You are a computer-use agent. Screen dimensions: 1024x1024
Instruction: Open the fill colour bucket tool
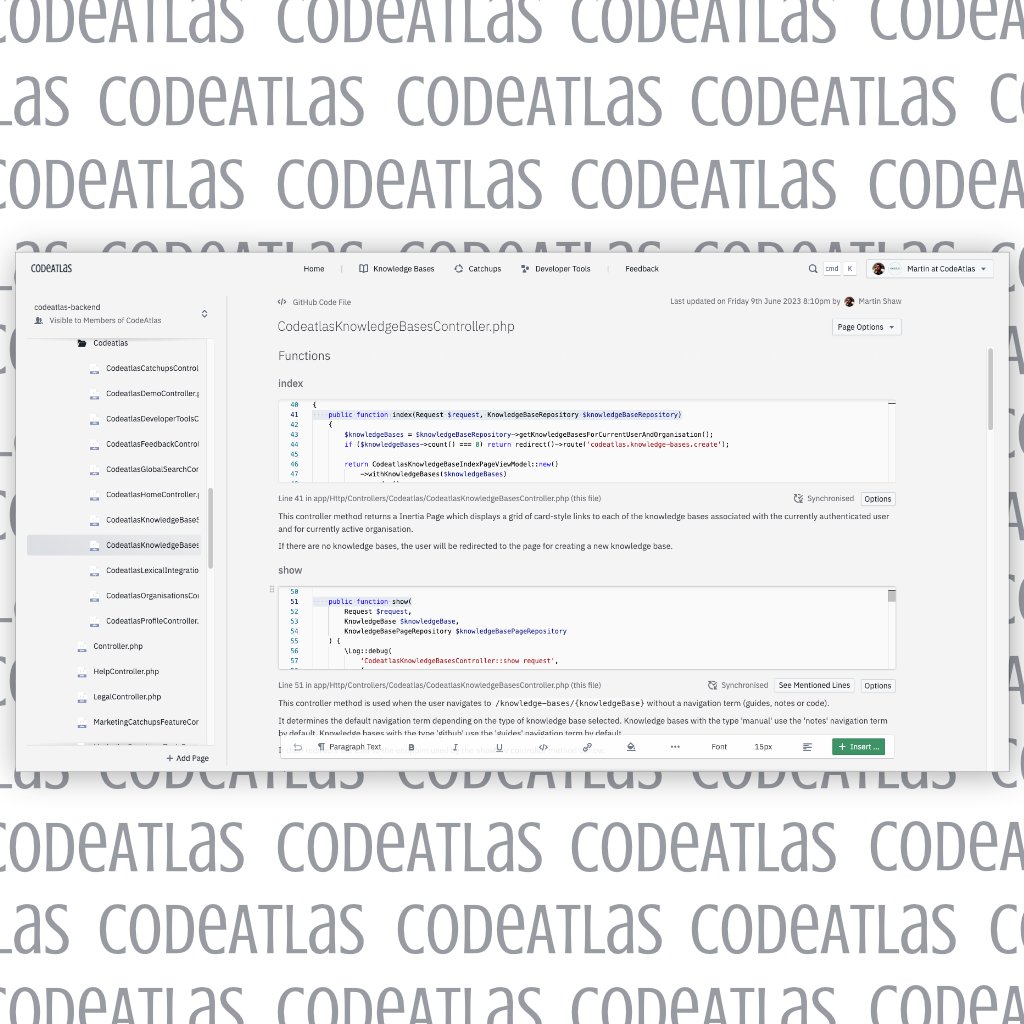click(631, 747)
